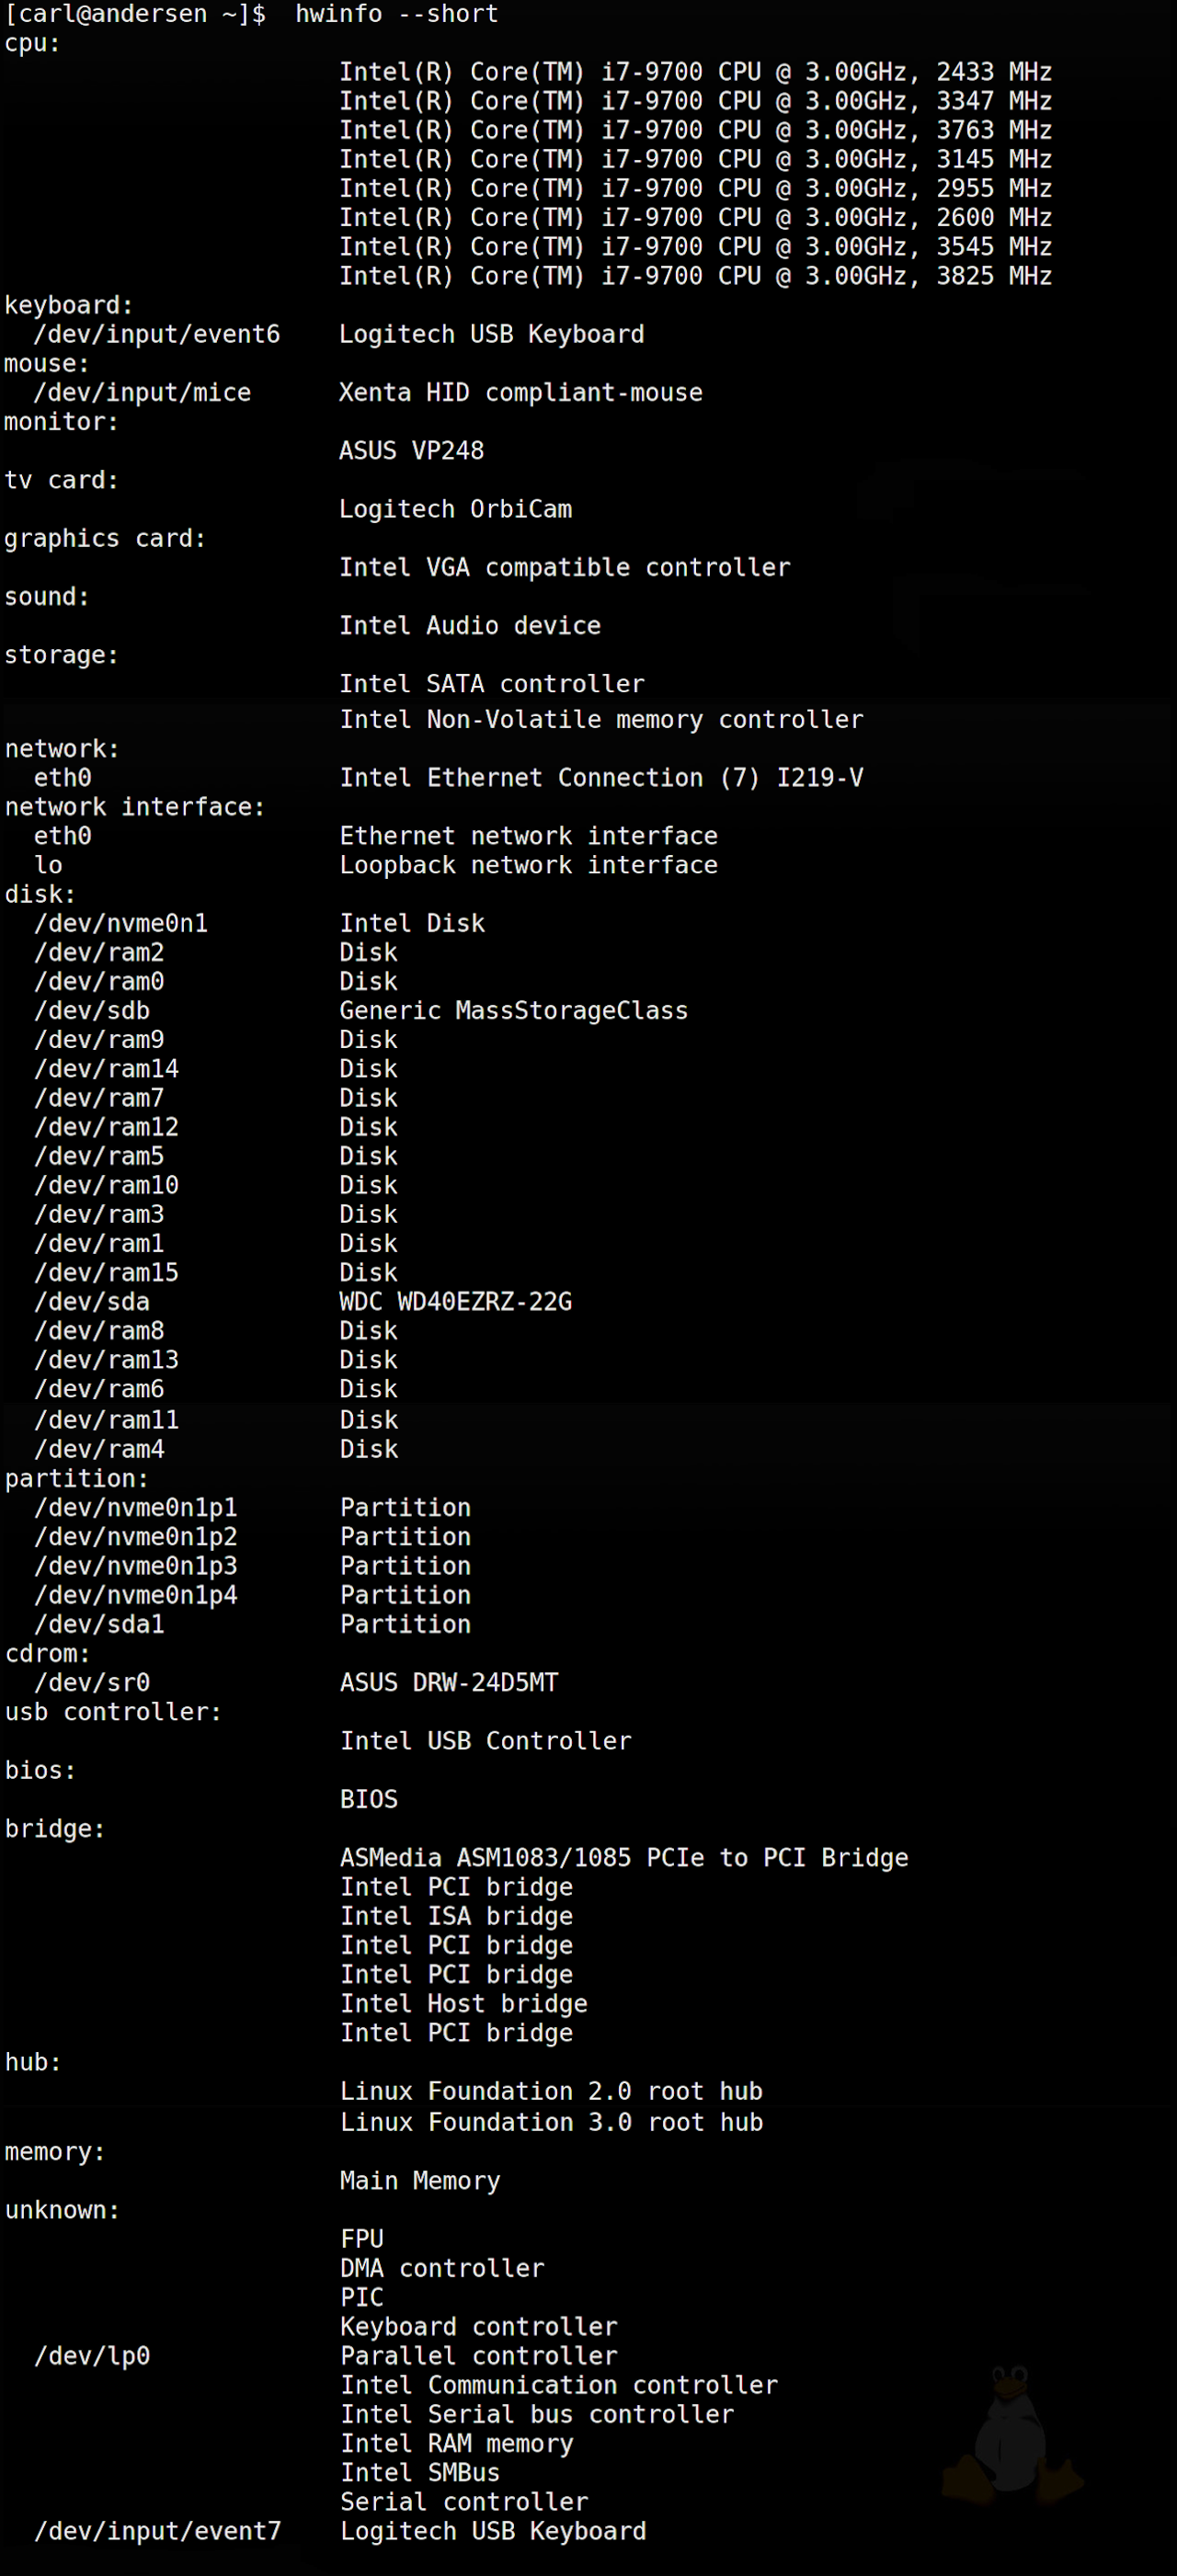Click the 'Xenta HID compliant-mouse' text
Viewport: 1177px width, 2576px height.
coord(520,392)
